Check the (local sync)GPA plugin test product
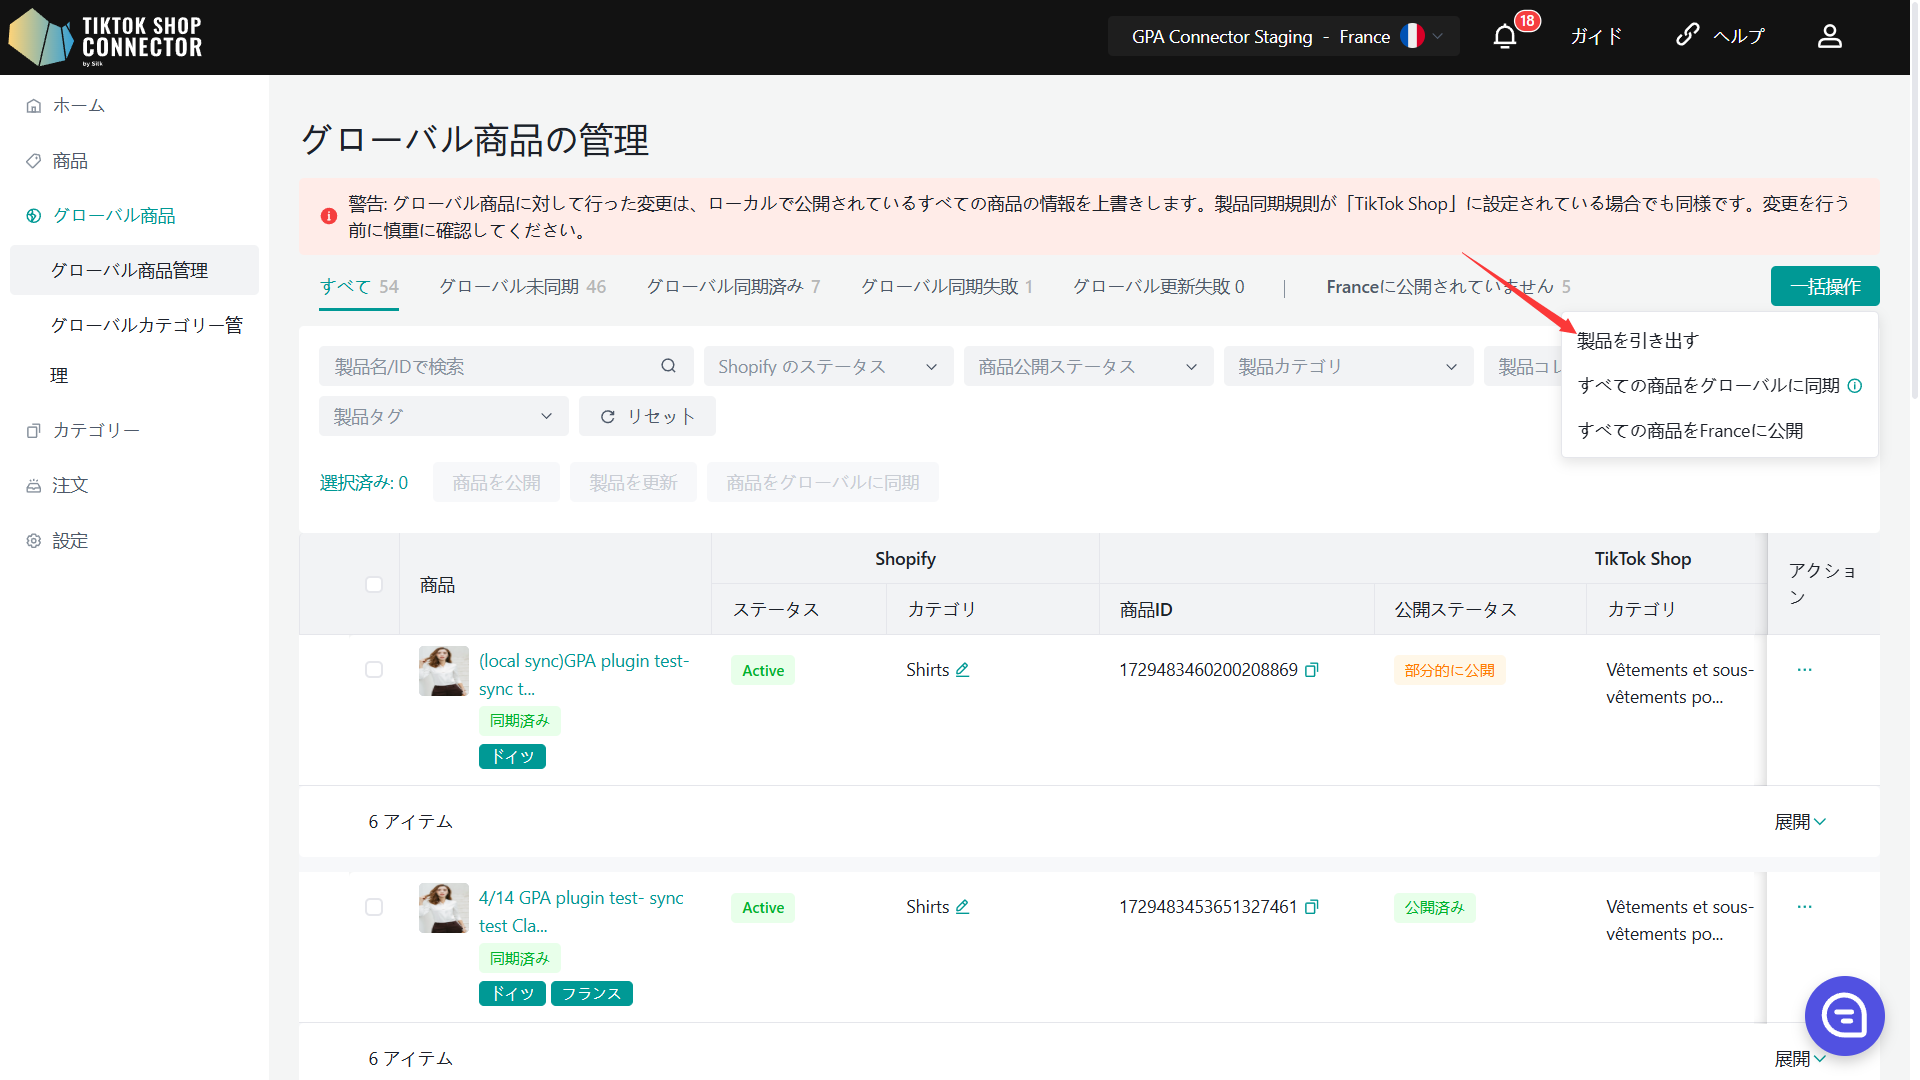The image size is (1920, 1080). pos(374,670)
